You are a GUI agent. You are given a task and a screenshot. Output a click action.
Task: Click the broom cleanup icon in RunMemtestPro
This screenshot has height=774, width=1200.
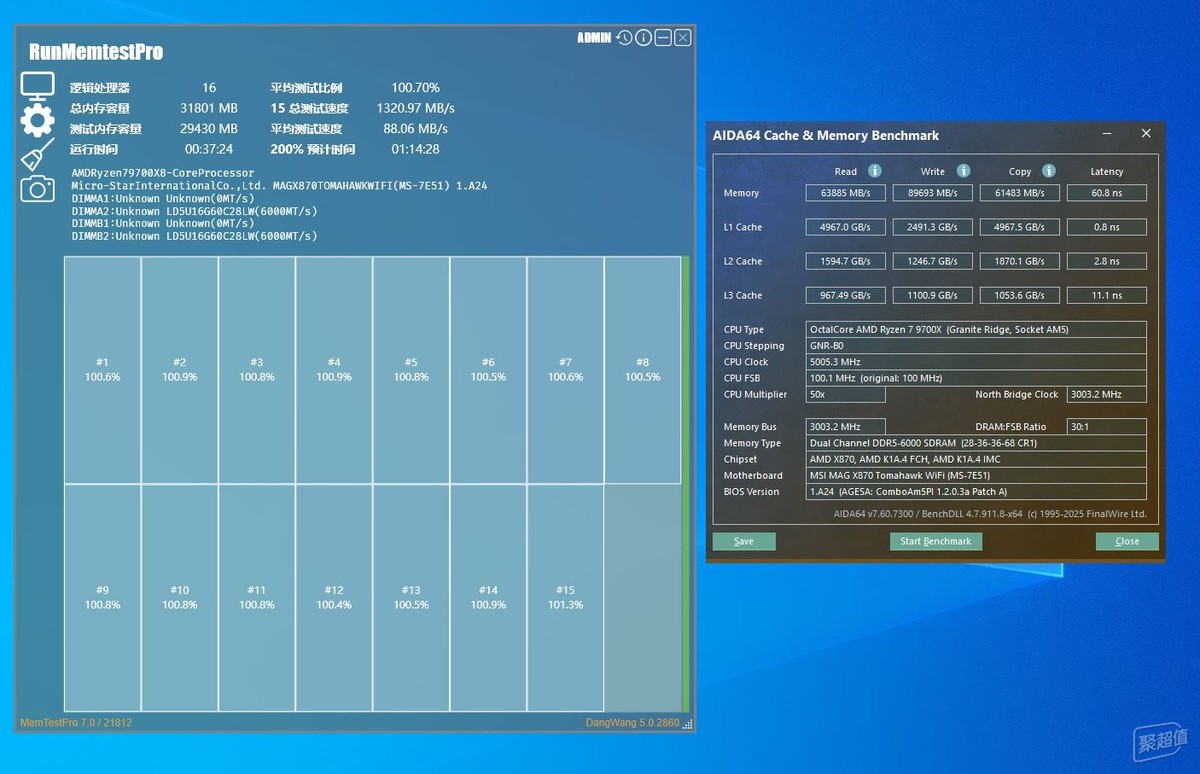(37, 155)
